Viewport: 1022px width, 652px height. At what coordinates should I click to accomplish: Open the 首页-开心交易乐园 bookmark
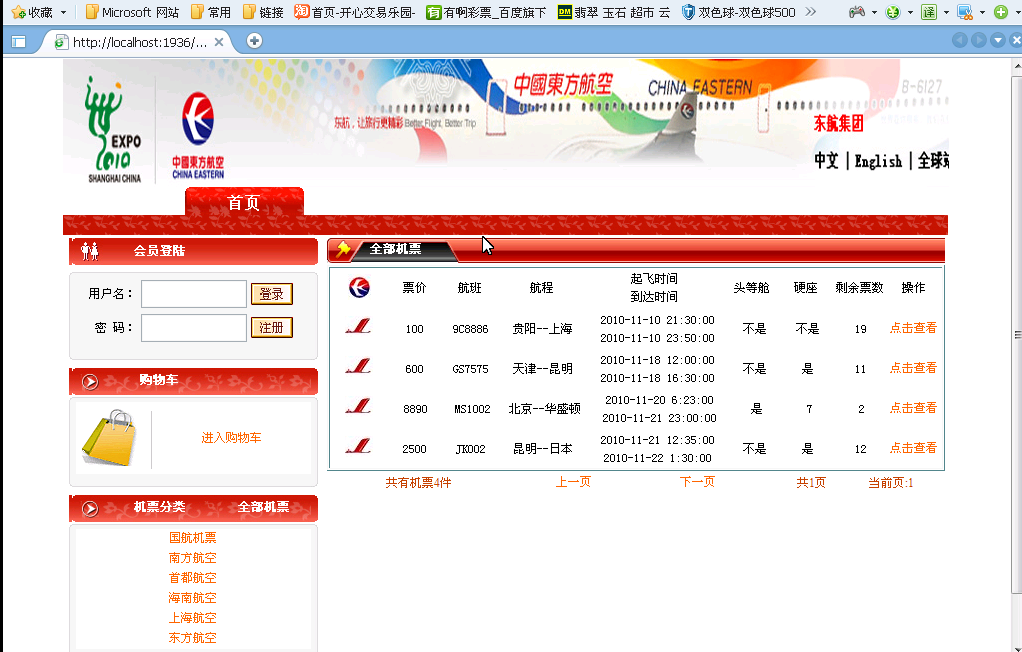[x=355, y=12]
